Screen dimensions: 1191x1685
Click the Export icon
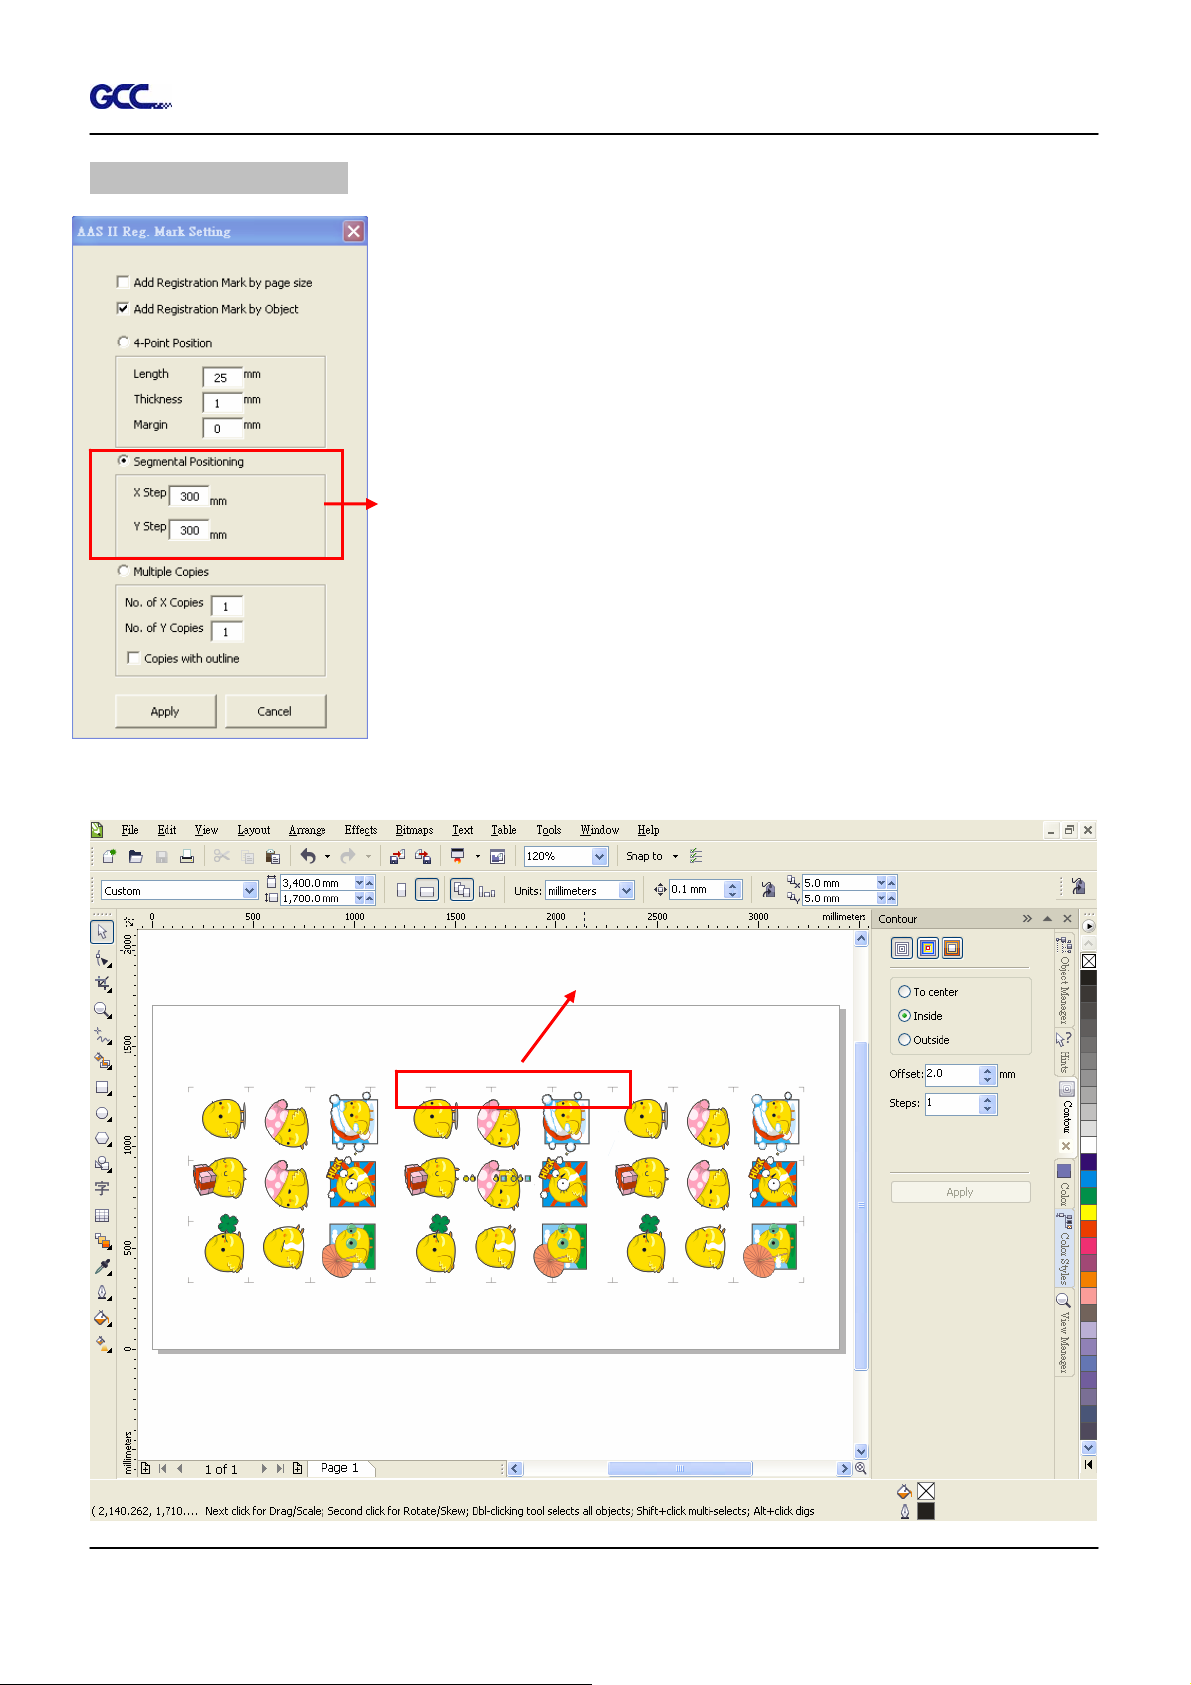pyautogui.click(x=423, y=856)
